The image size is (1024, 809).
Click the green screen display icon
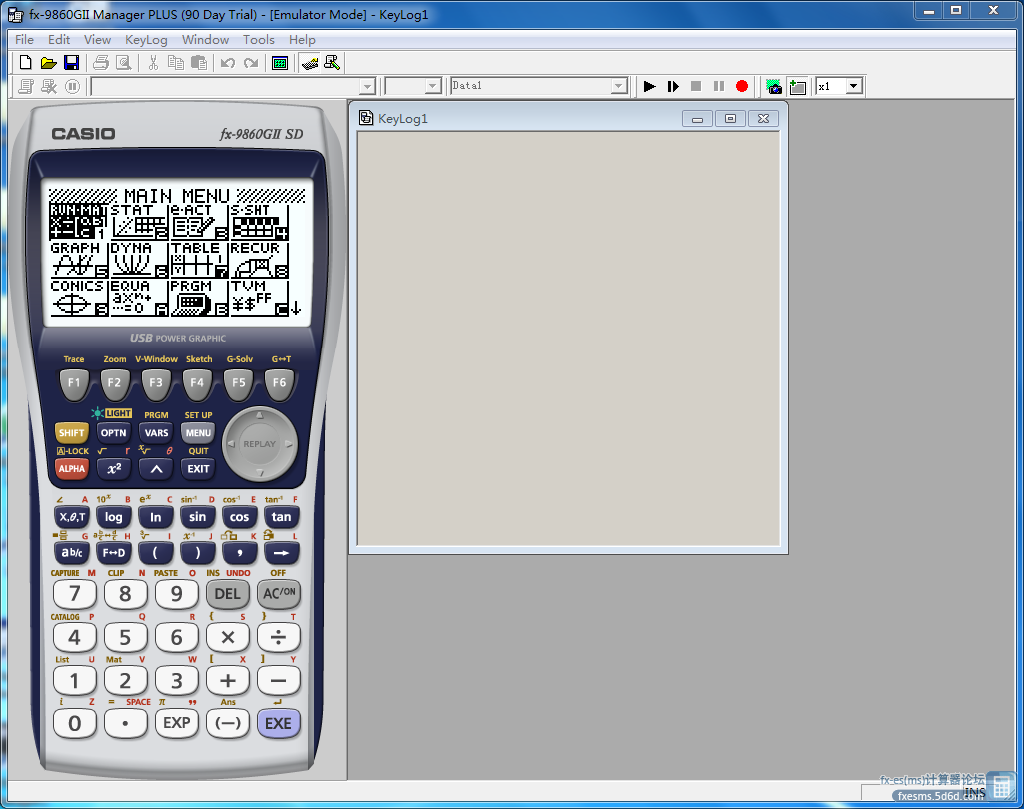[280, 63]
